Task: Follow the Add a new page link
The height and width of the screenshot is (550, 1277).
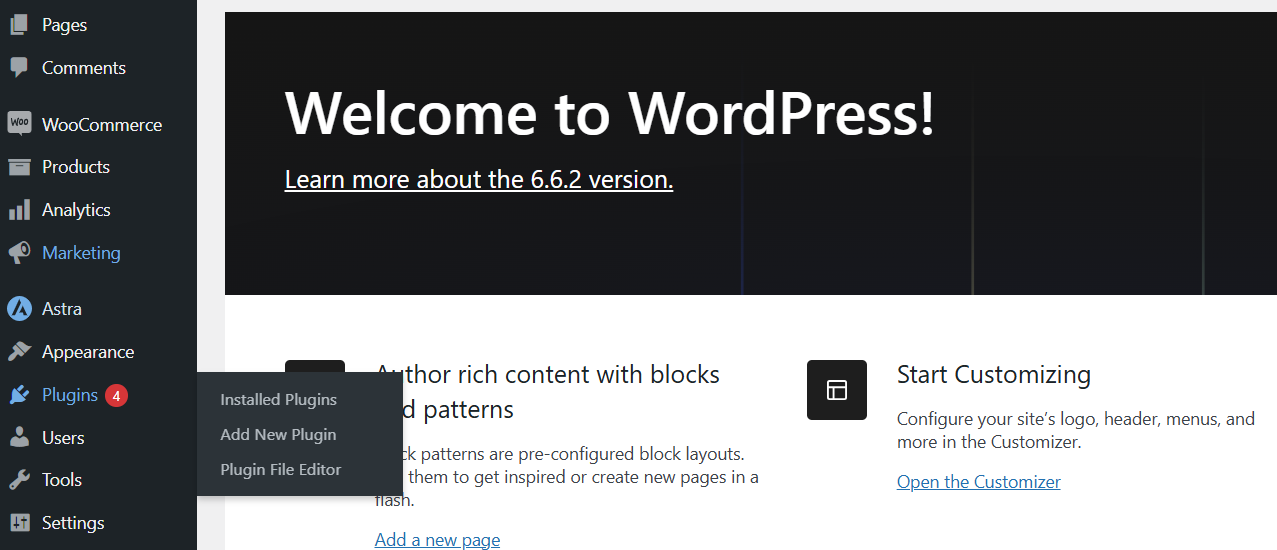Action: 437,540
